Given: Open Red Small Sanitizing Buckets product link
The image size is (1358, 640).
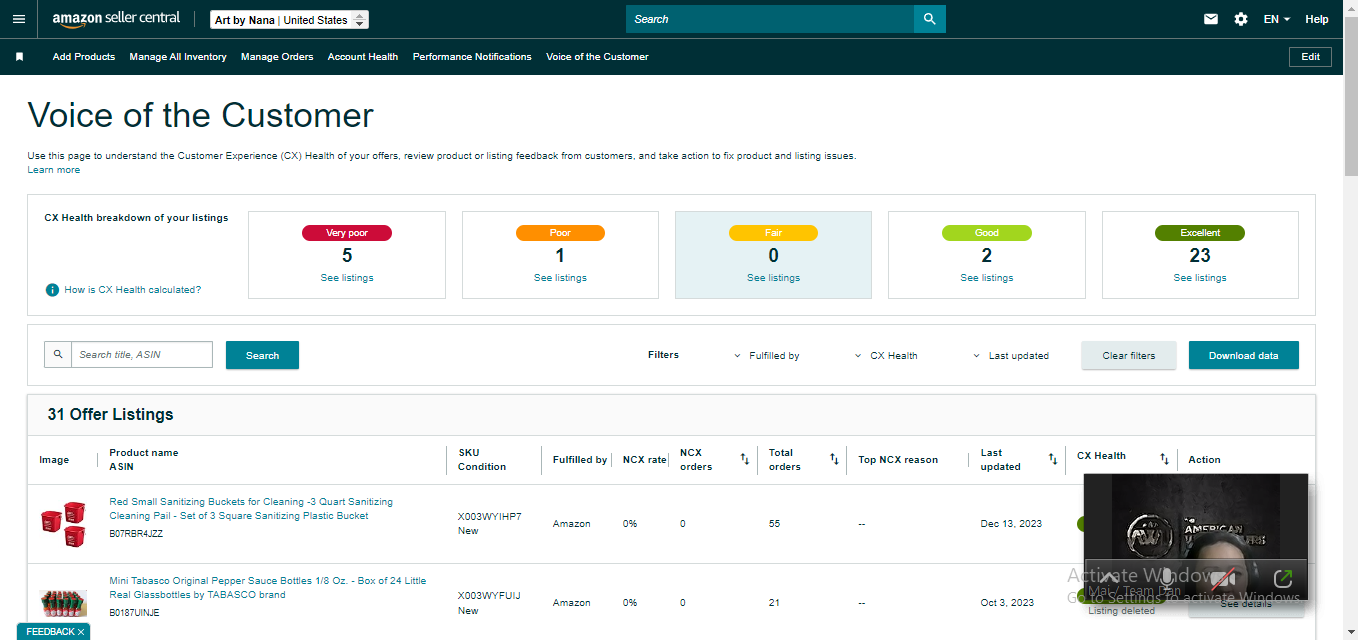Looking at the screenshot, I should click(x=251, y=509).
